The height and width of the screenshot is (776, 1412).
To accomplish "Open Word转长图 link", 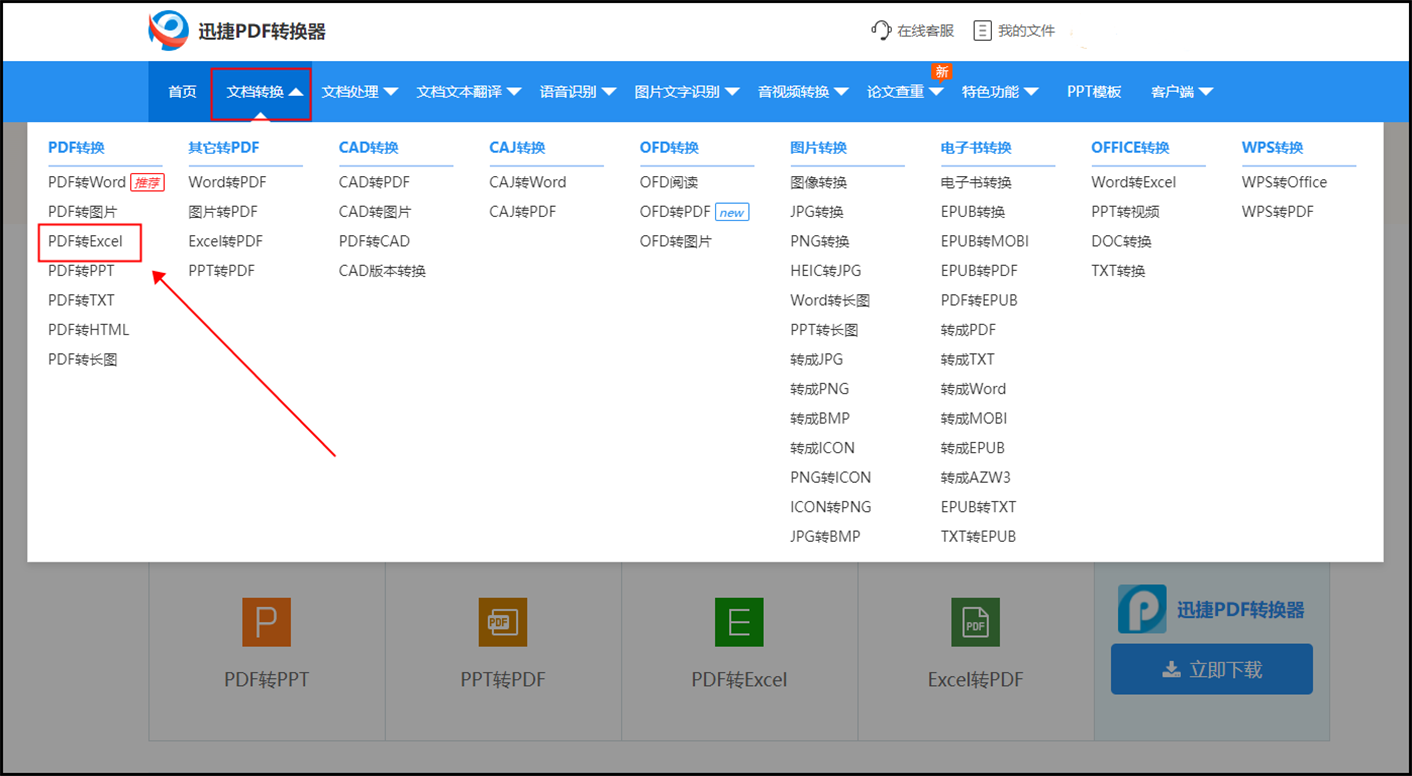I will [830, 300].
